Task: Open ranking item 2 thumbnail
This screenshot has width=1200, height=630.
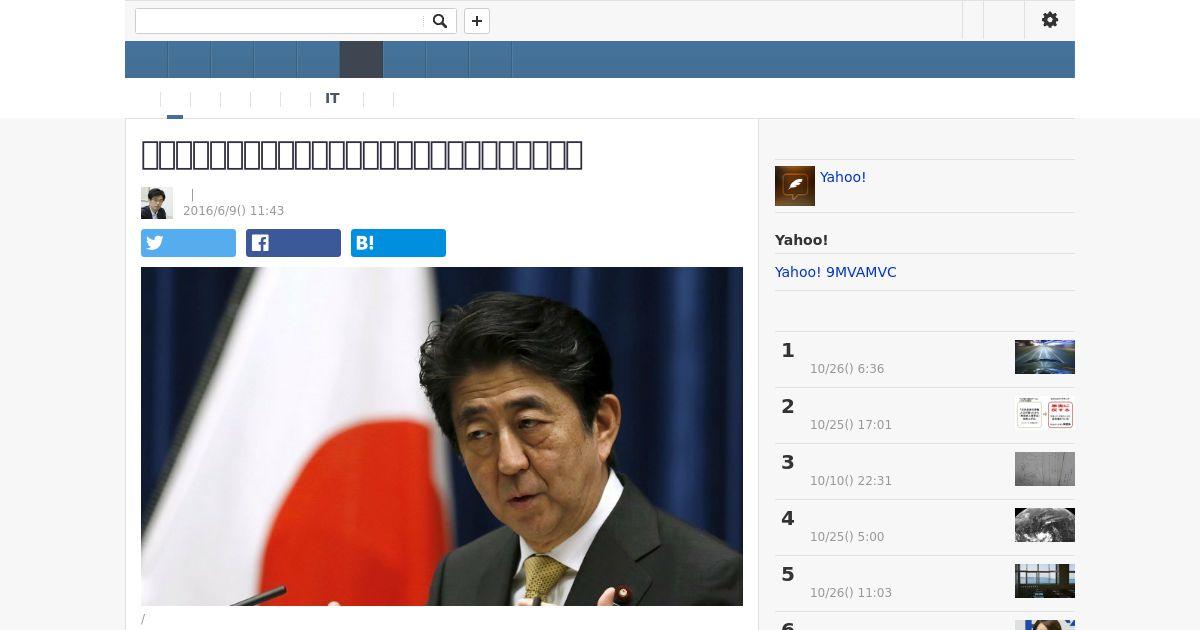Action: [1045, 413]
